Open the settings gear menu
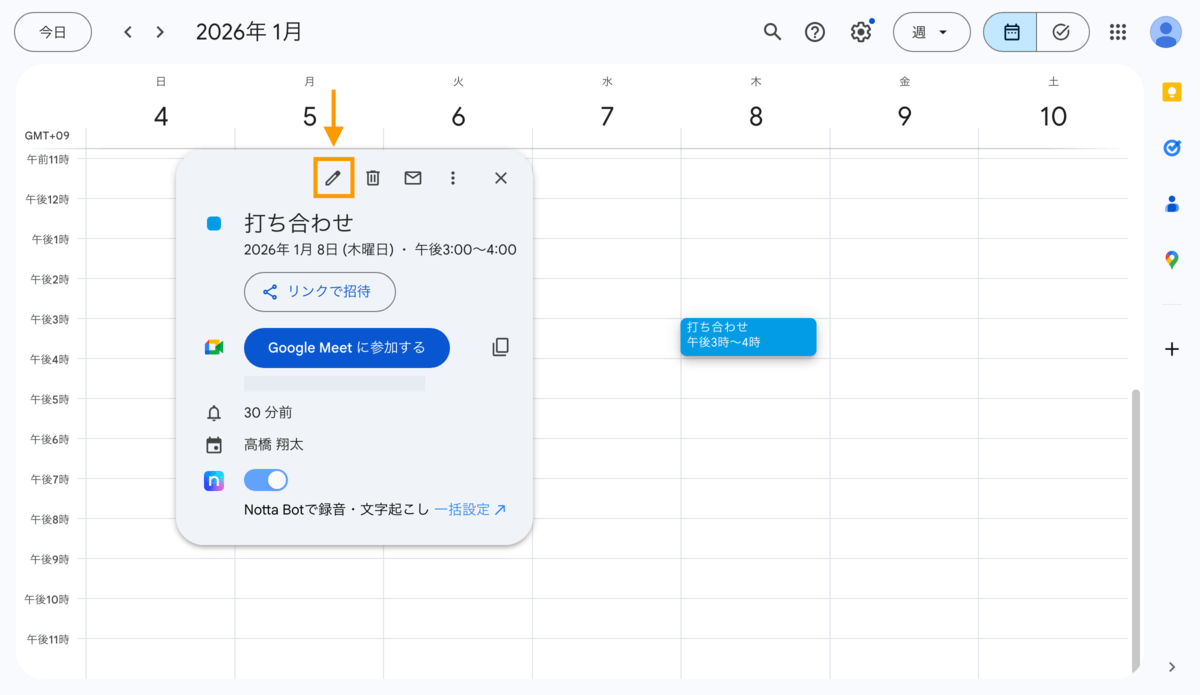This screenshot has height=695, width=1200. (861, 32)
